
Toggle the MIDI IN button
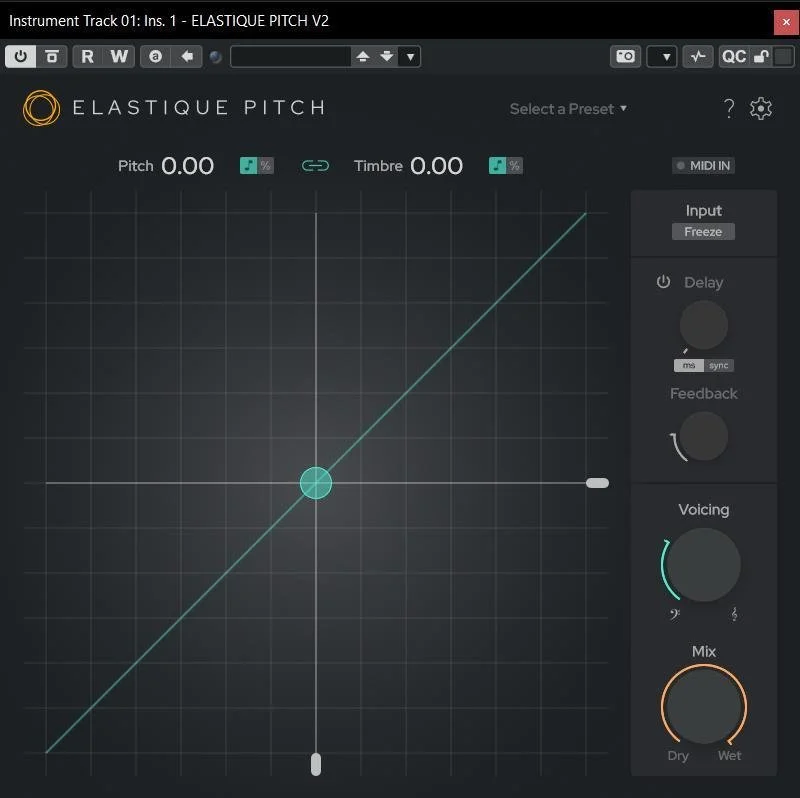click(704, 165)
